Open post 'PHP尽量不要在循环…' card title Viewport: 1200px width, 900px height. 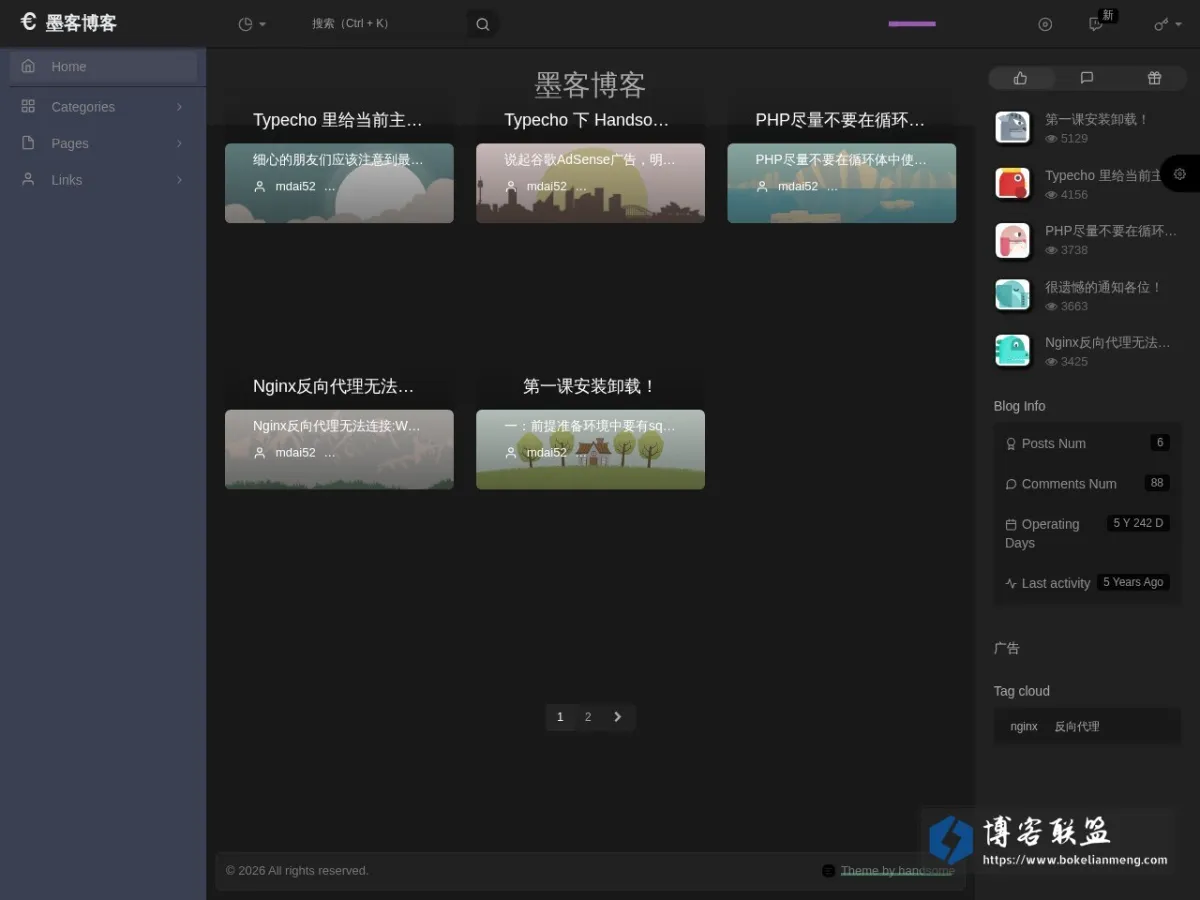click(x=841, y=120)
